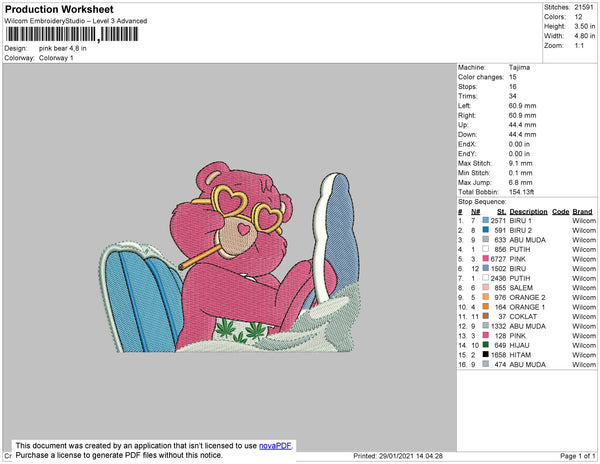Viewport: 600px width, 464px height.
Task: Click the ORANGE 1 color swatch
Action: [x=486, y=306]
